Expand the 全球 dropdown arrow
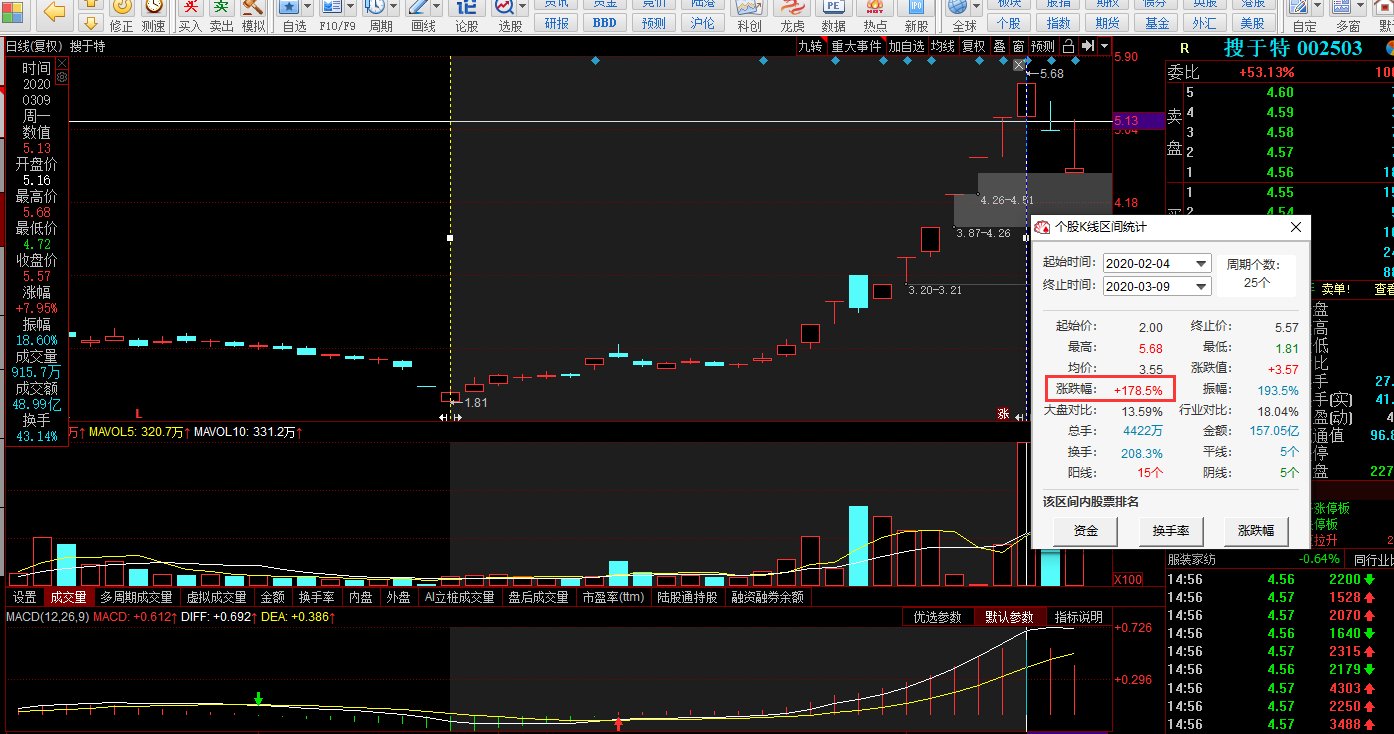1394x734 pixels. pyautogui.click(x=978, y=8)
